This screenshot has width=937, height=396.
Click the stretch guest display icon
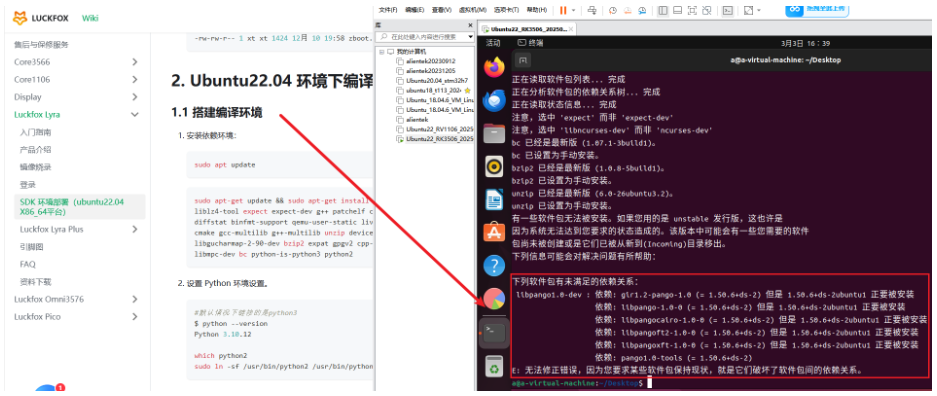[x=748, y=10]
